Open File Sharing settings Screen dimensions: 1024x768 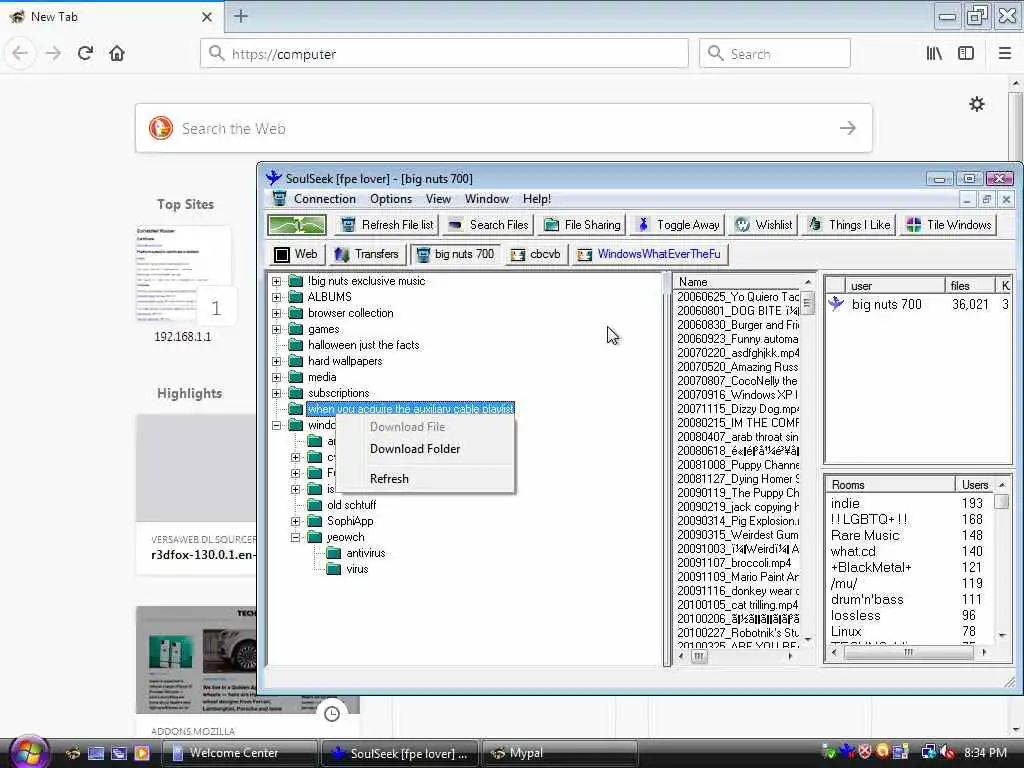pyautogui.click(x=583, y=225)
